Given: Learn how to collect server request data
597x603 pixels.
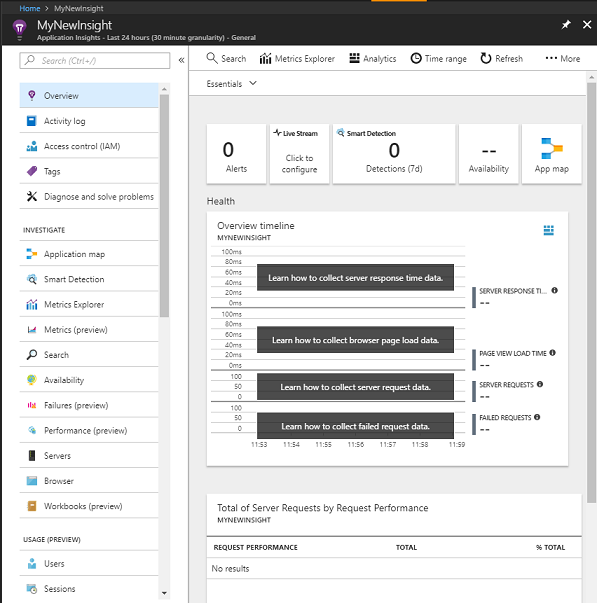Looking at the screenshot, I should coord(355,386).
